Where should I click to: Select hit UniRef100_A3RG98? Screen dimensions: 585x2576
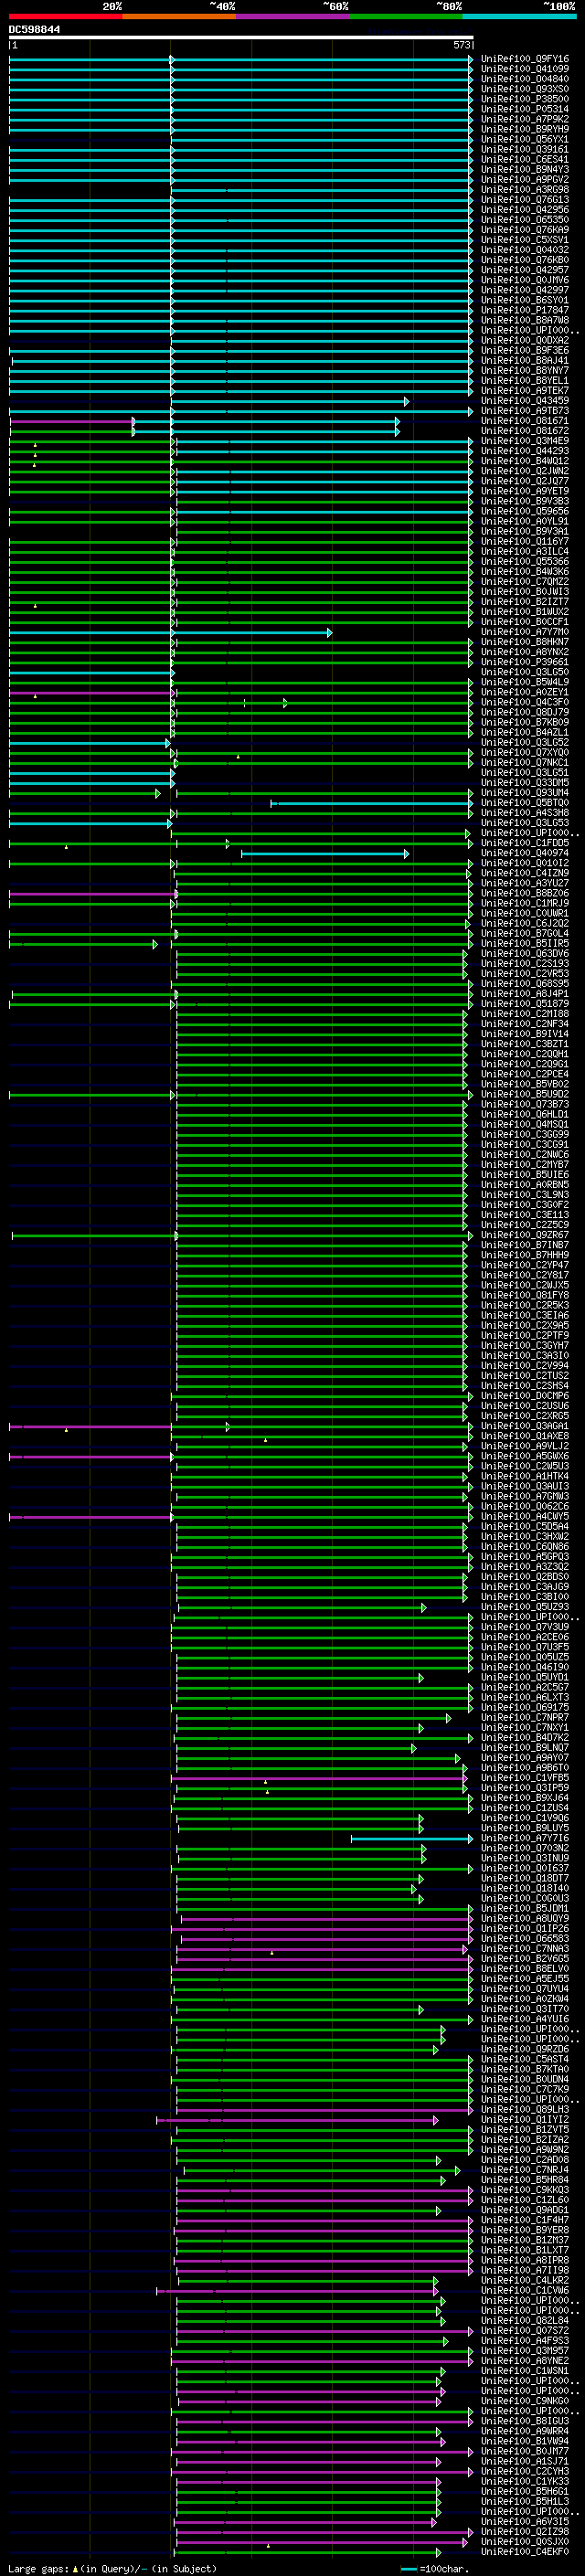(524, 189)
